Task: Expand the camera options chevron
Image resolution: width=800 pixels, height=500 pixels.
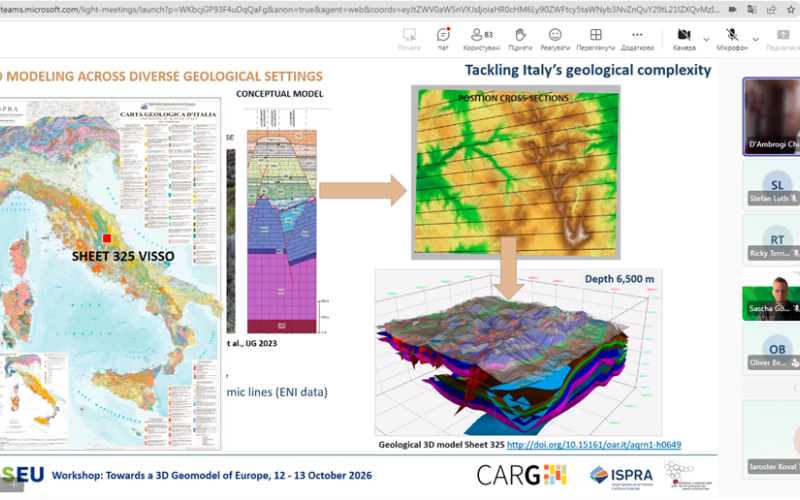Action: [x=706, y=39]
